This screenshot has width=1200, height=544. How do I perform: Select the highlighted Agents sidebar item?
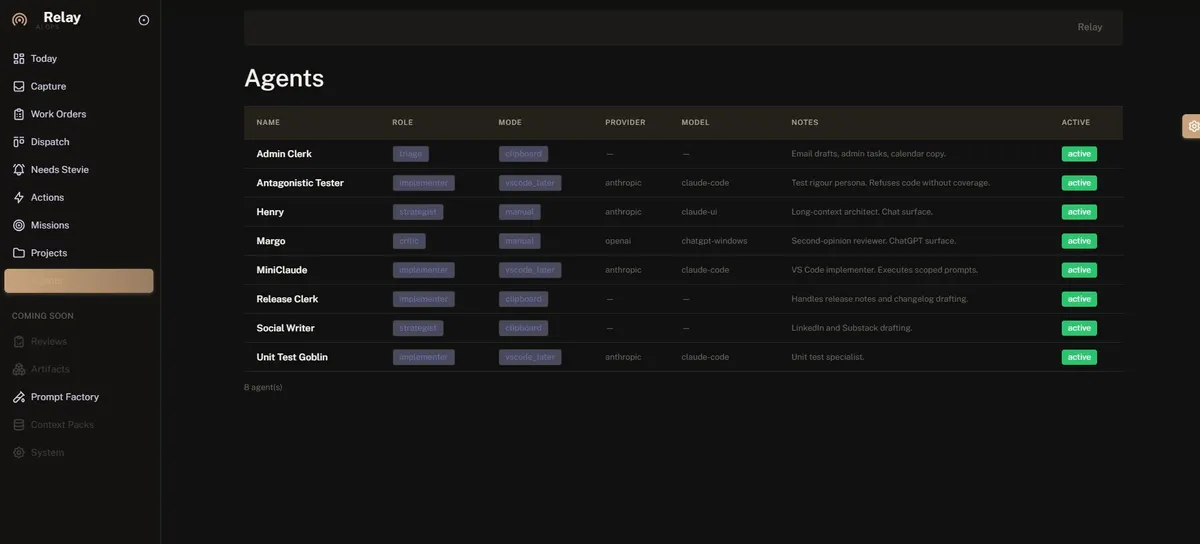point(79,281)
